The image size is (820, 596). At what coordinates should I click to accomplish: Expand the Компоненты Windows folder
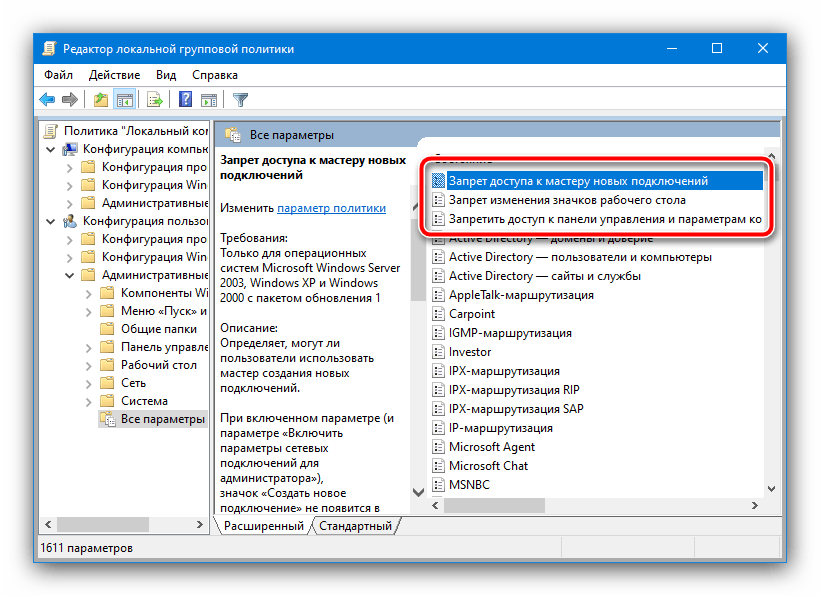(88, 294)
